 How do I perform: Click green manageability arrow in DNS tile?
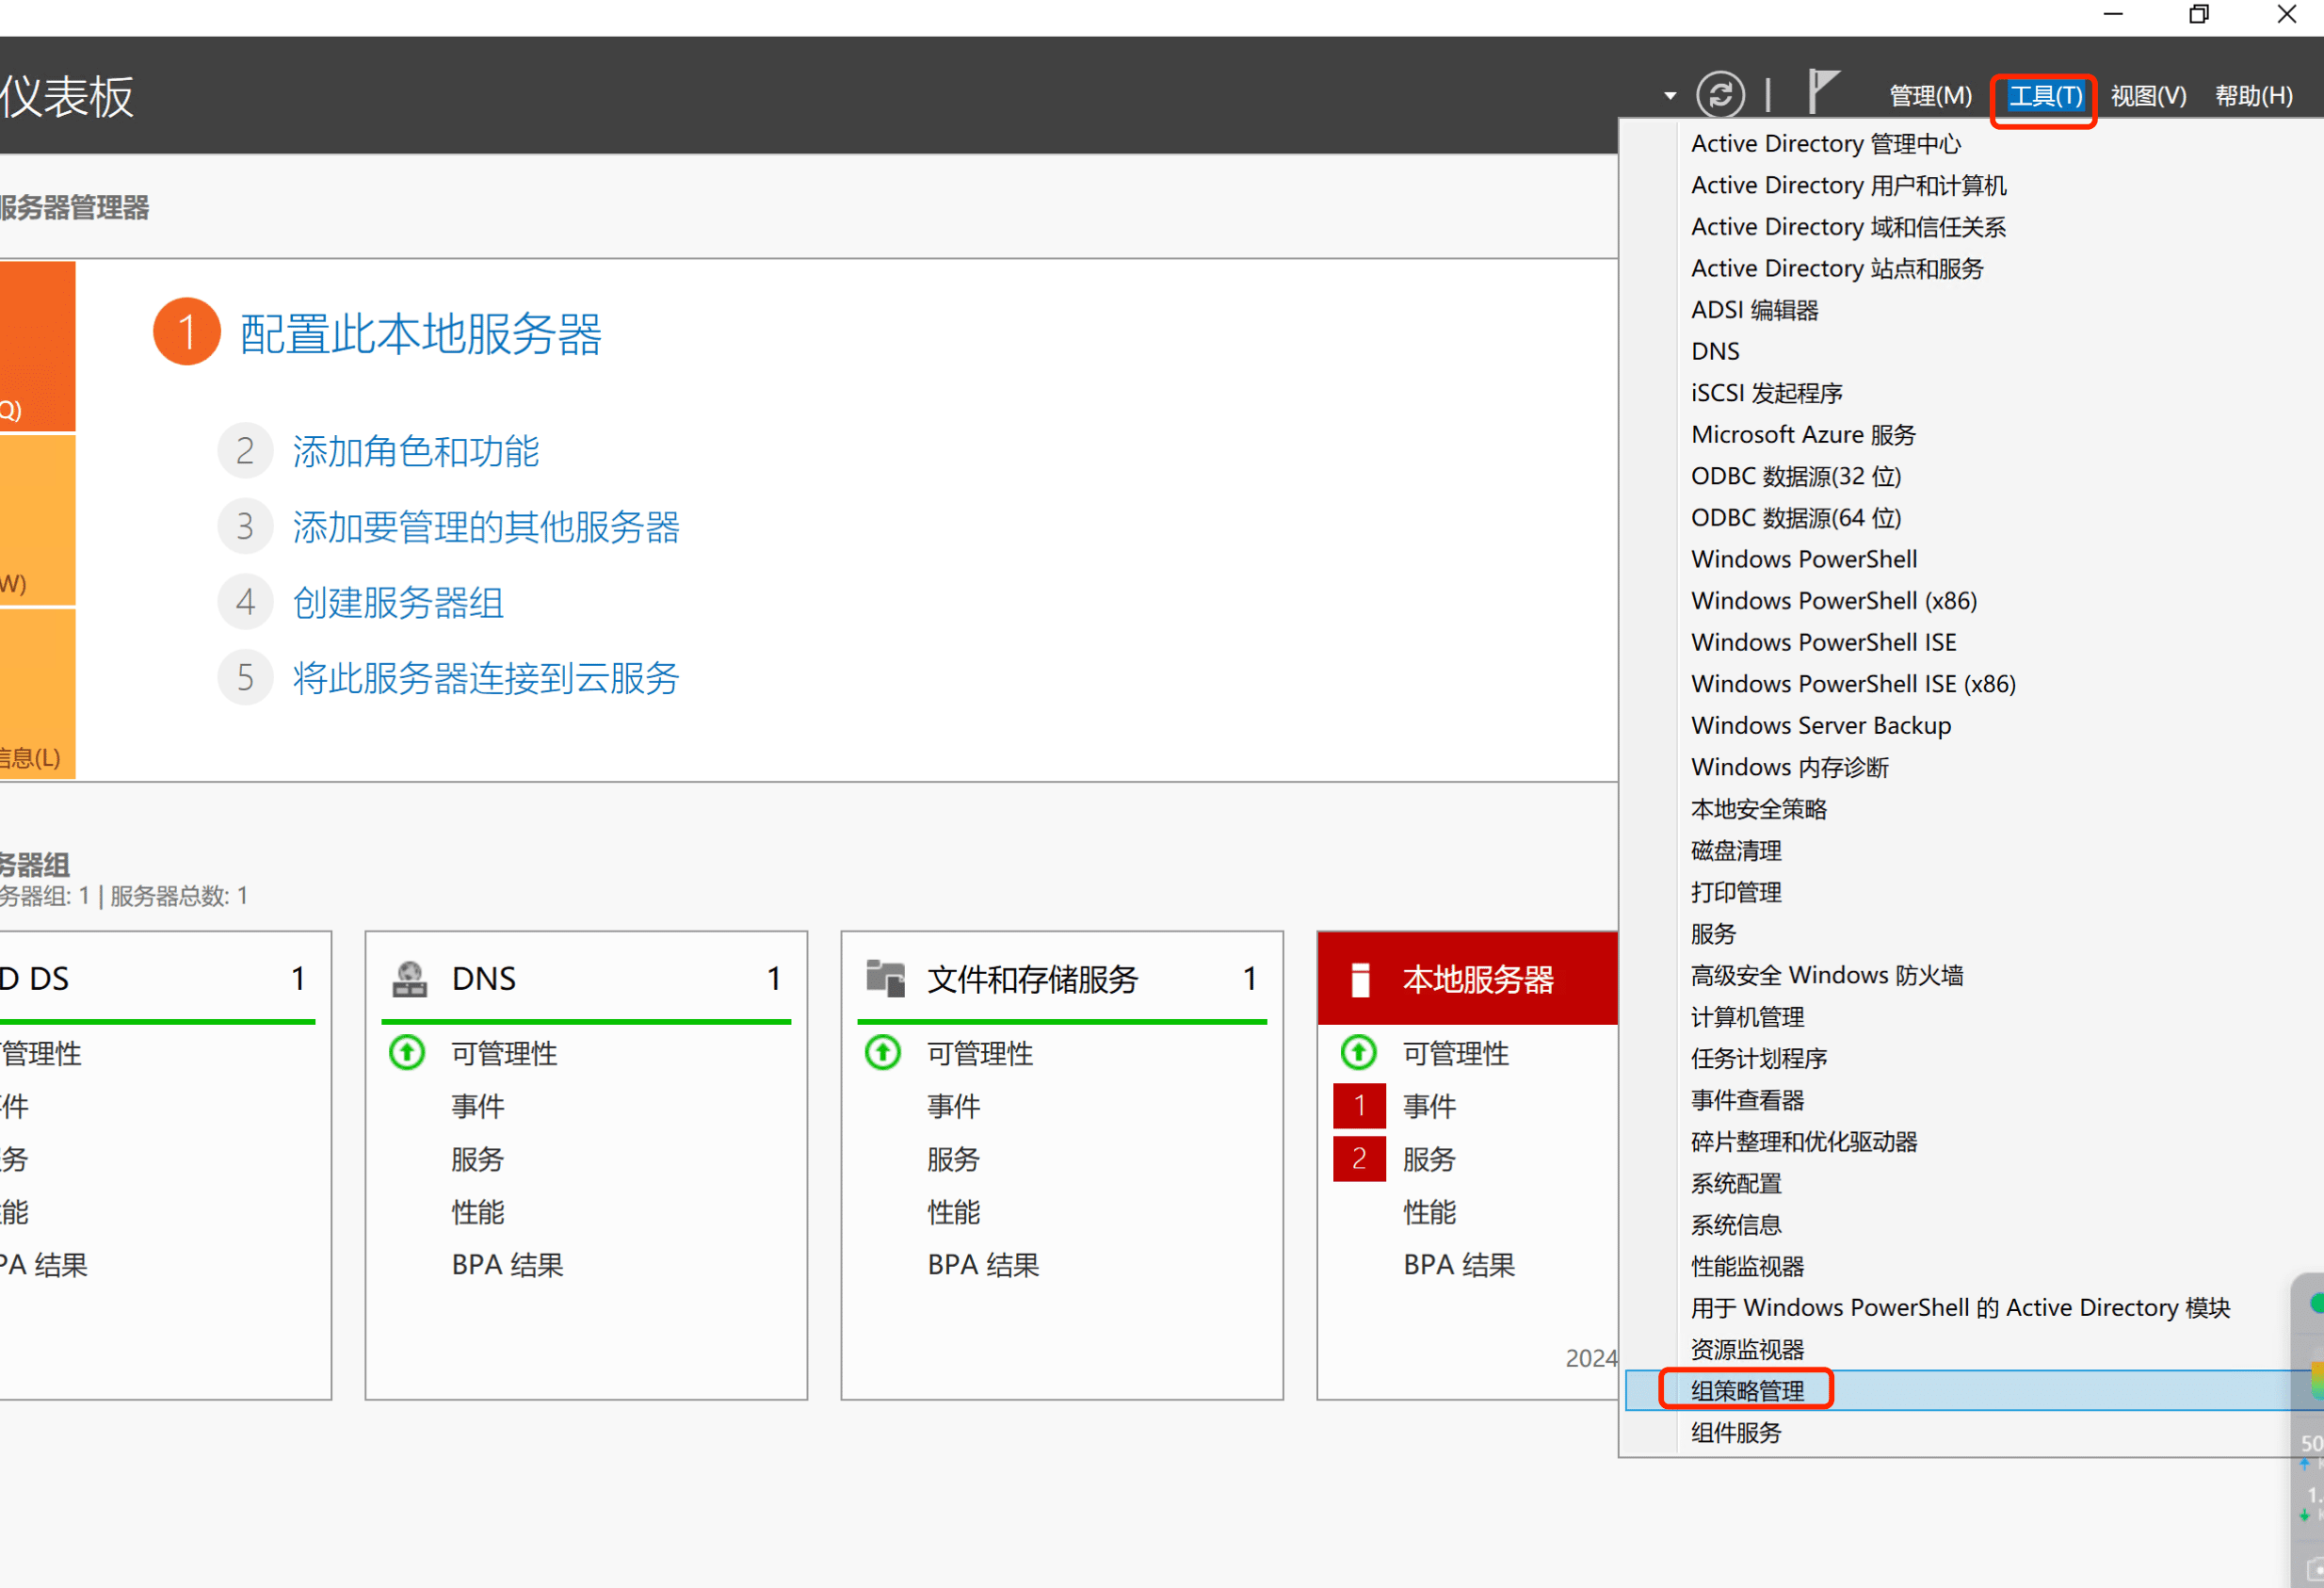(x=407, y=1052)
